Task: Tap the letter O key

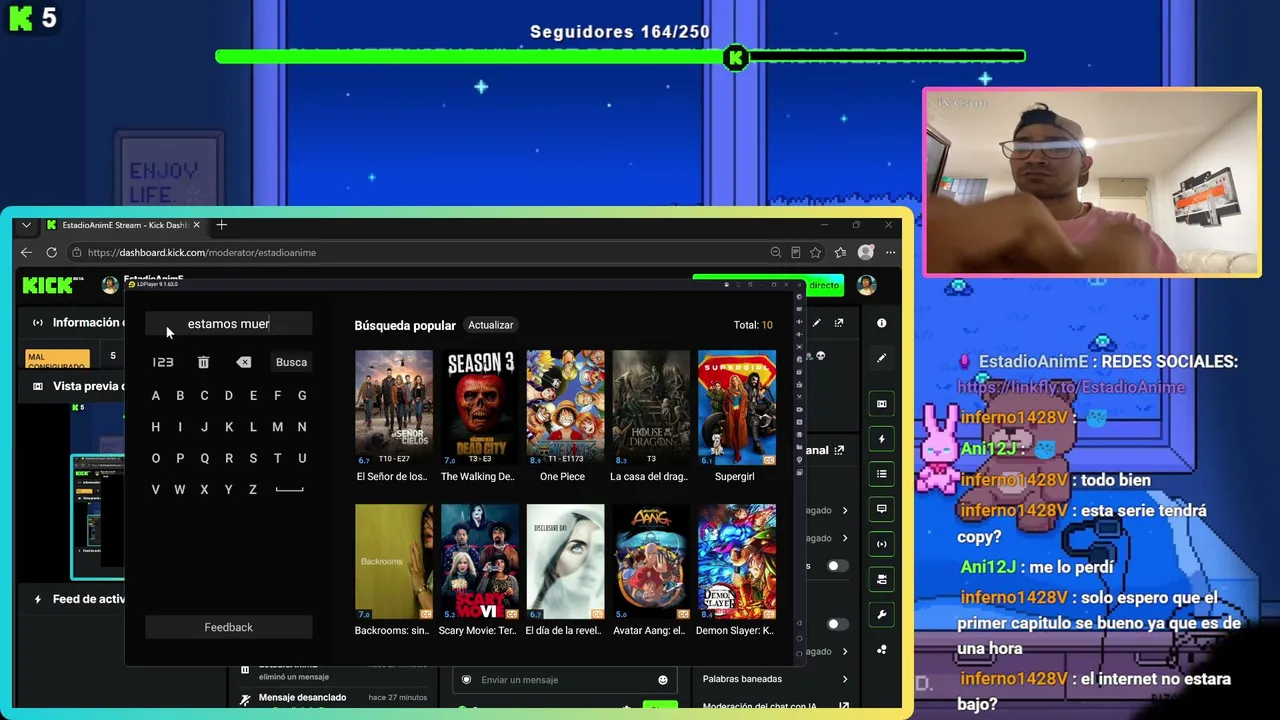Action: [156, 458]
